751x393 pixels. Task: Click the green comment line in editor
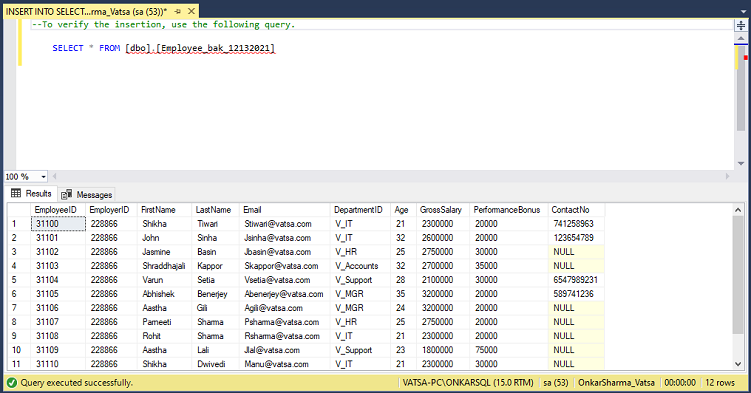pyautogui.click(x=163, y=24)
